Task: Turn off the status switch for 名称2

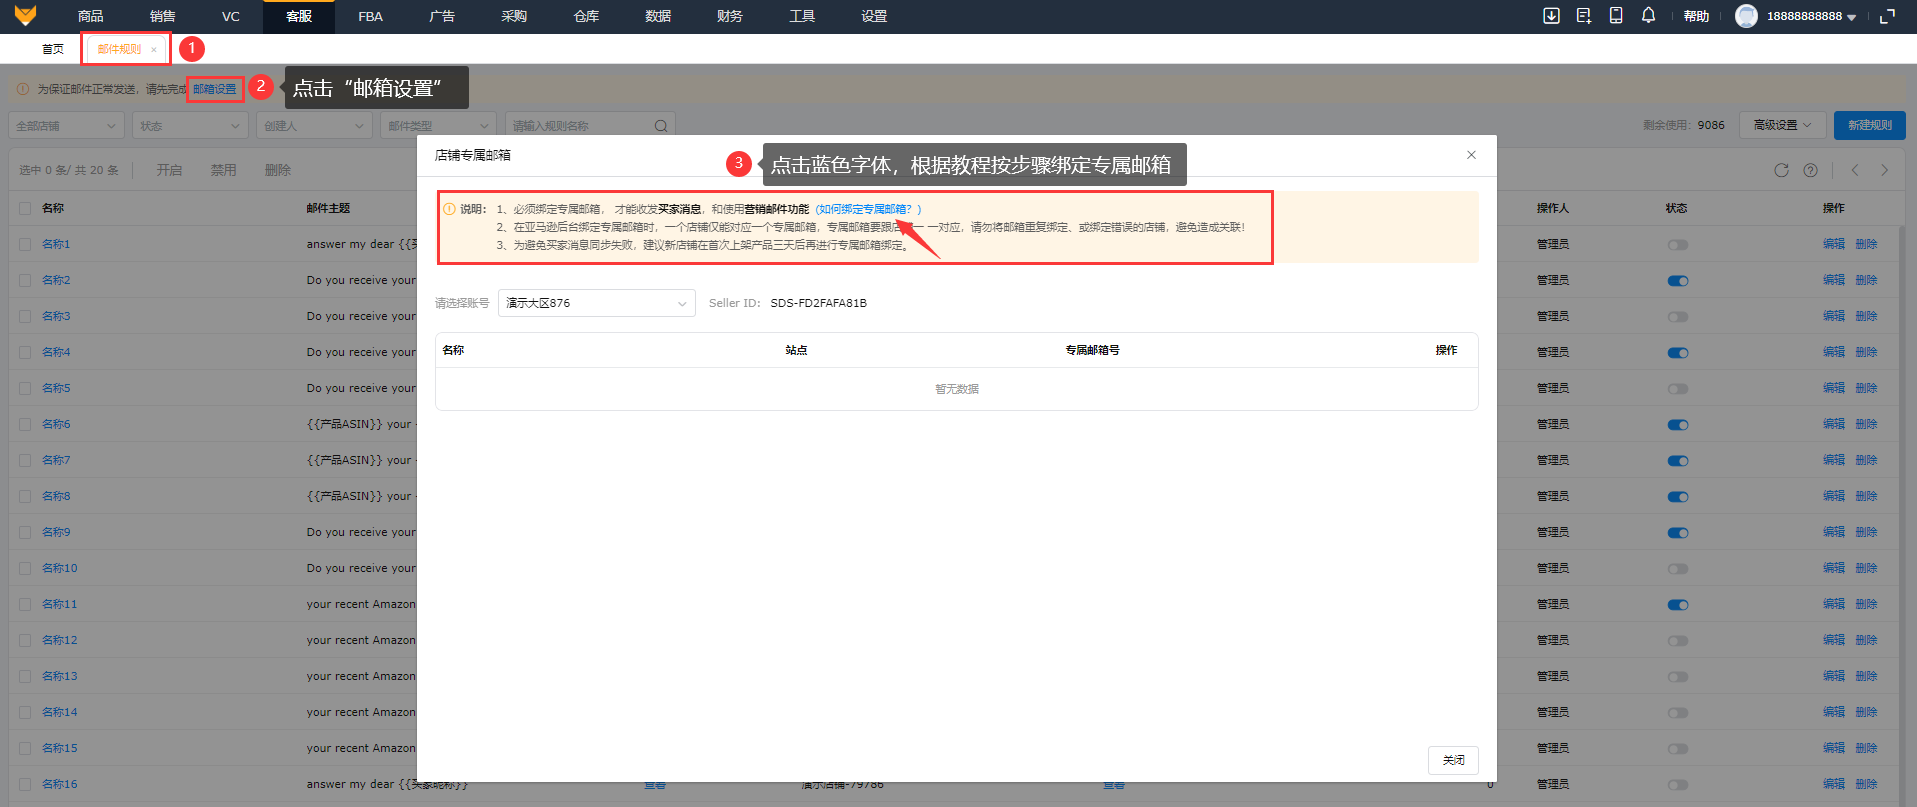Action: 1678,281
